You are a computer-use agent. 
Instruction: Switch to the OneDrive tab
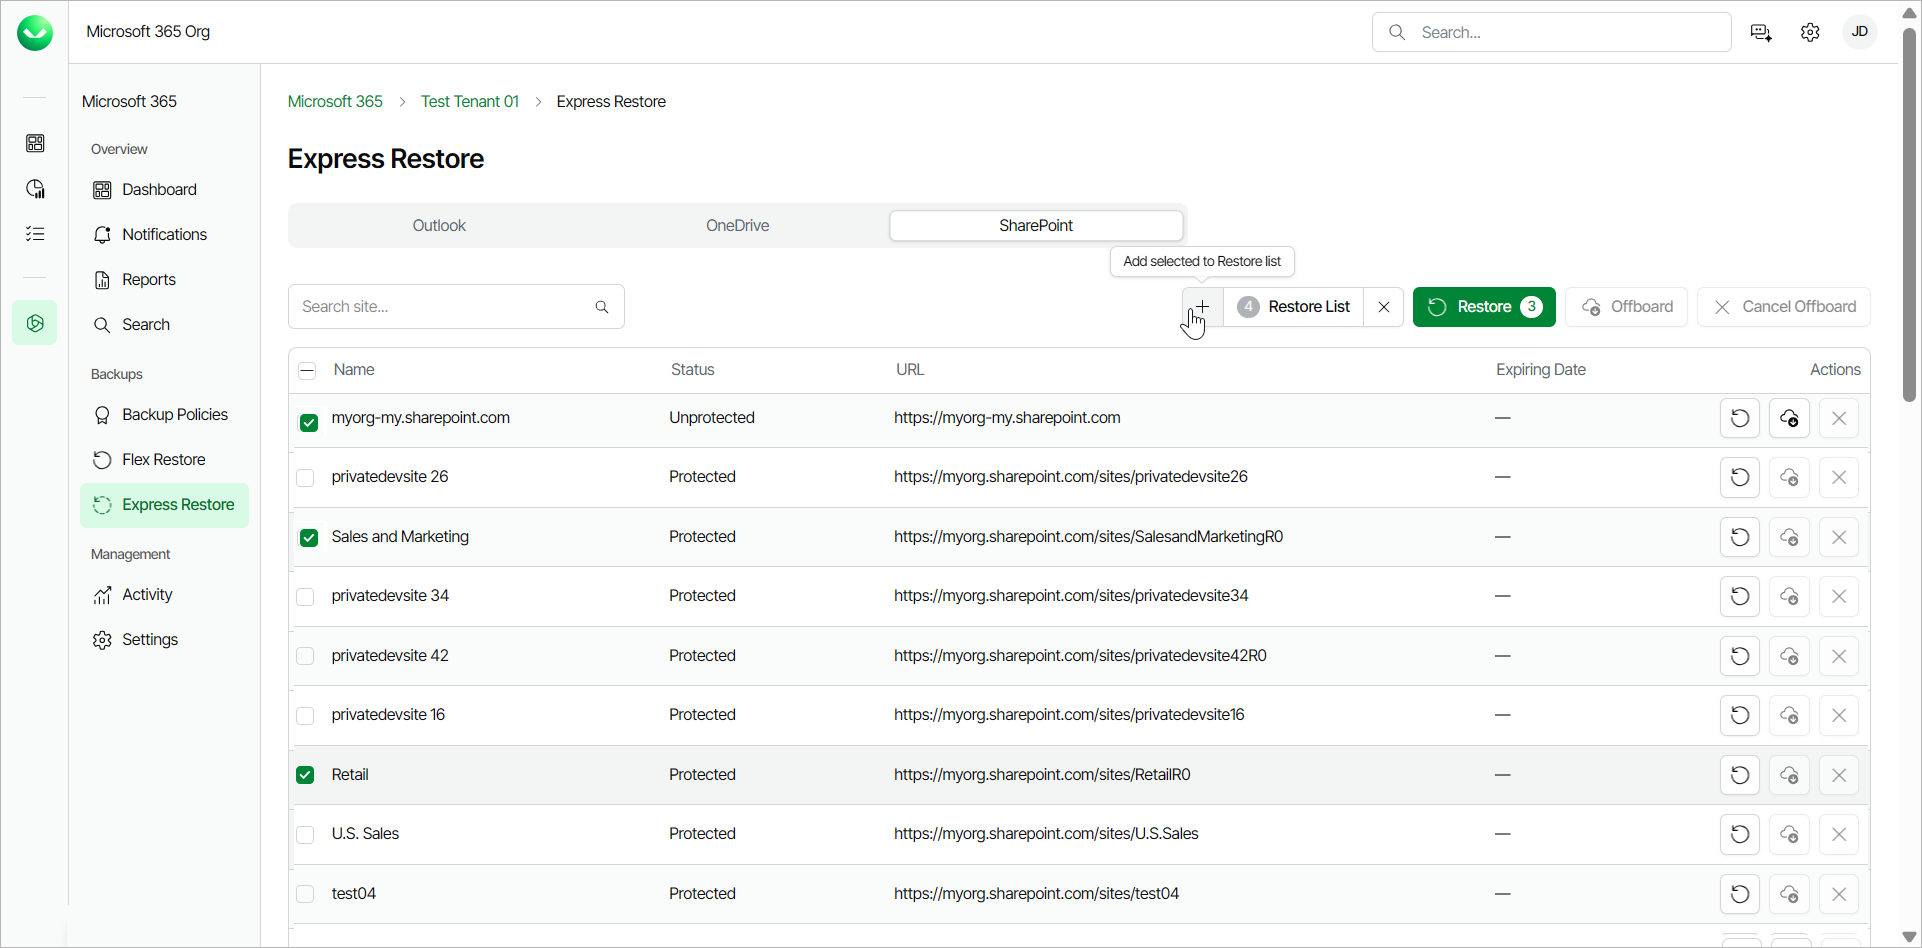pyautogui.click(x=737, y=226)
